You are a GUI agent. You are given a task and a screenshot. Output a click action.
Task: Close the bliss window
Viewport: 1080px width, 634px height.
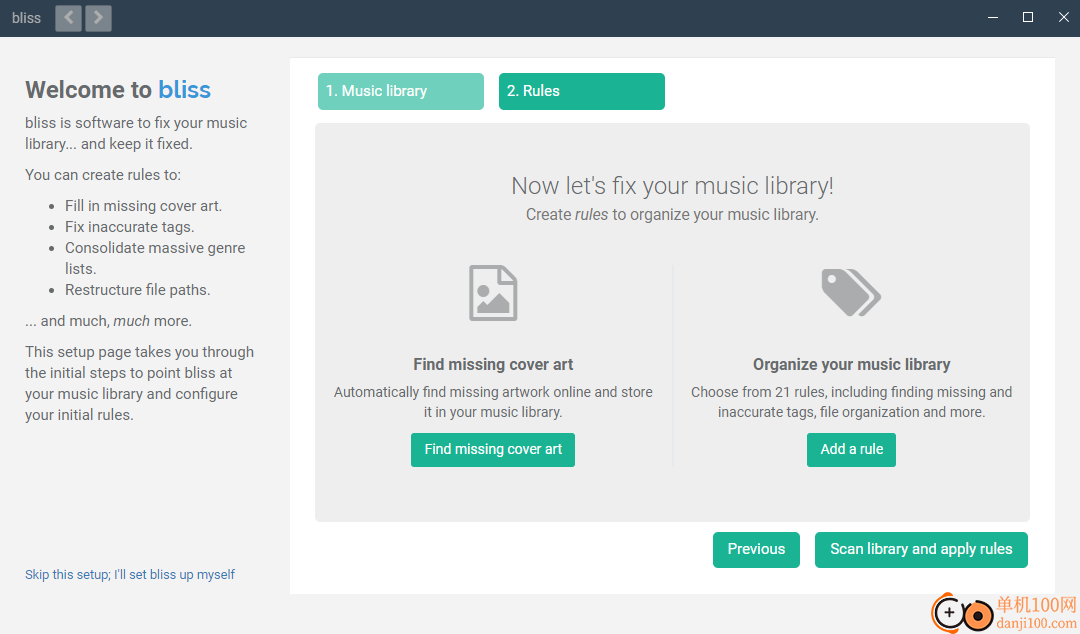[x=1063, y=18]
